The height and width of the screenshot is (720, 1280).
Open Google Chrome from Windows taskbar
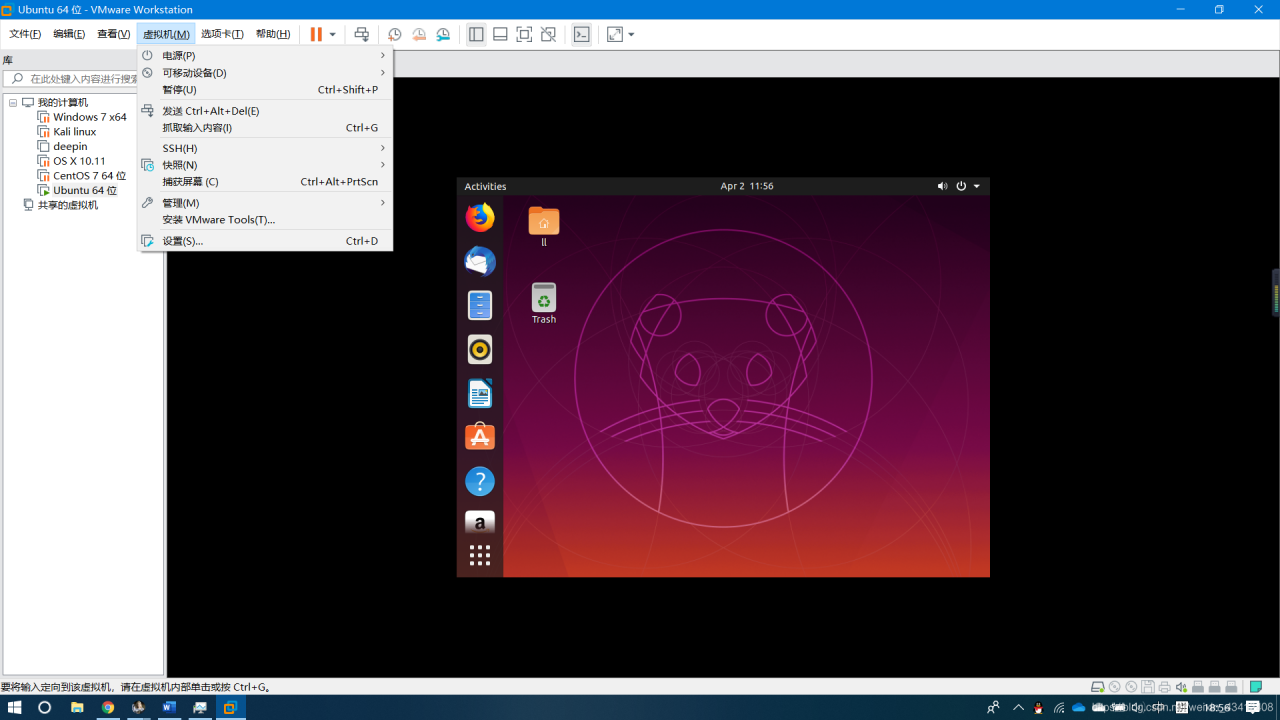click(107, 707)
